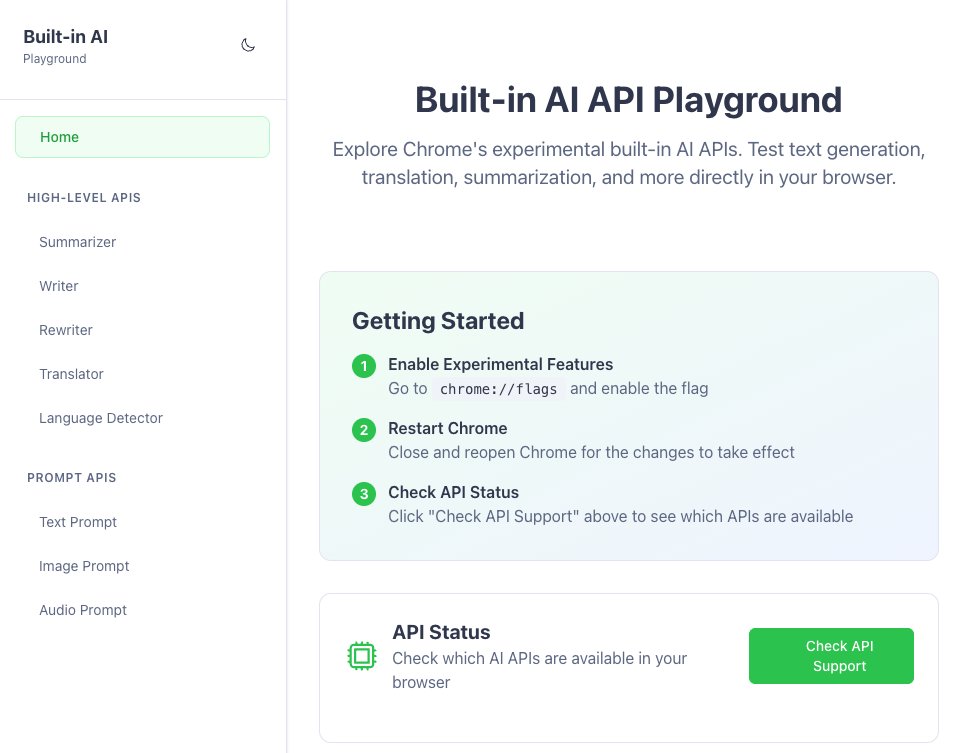Image resolution: width=969 pixels, height=753 pixels.
Task: Click the API Status card heading
Action: click(x=441, y=632)
